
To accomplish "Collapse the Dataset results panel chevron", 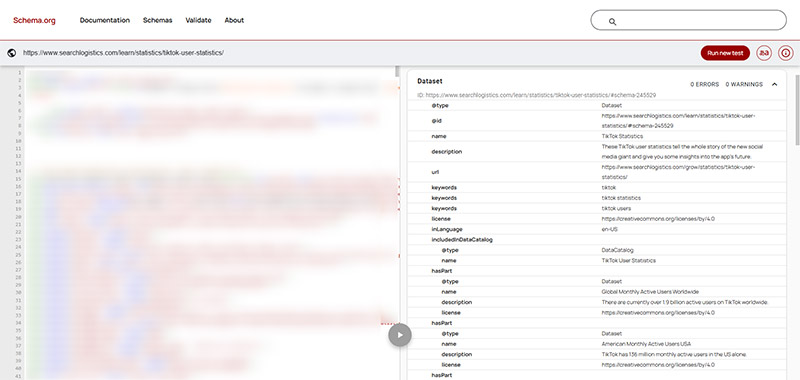I will [x=774, y=85].
